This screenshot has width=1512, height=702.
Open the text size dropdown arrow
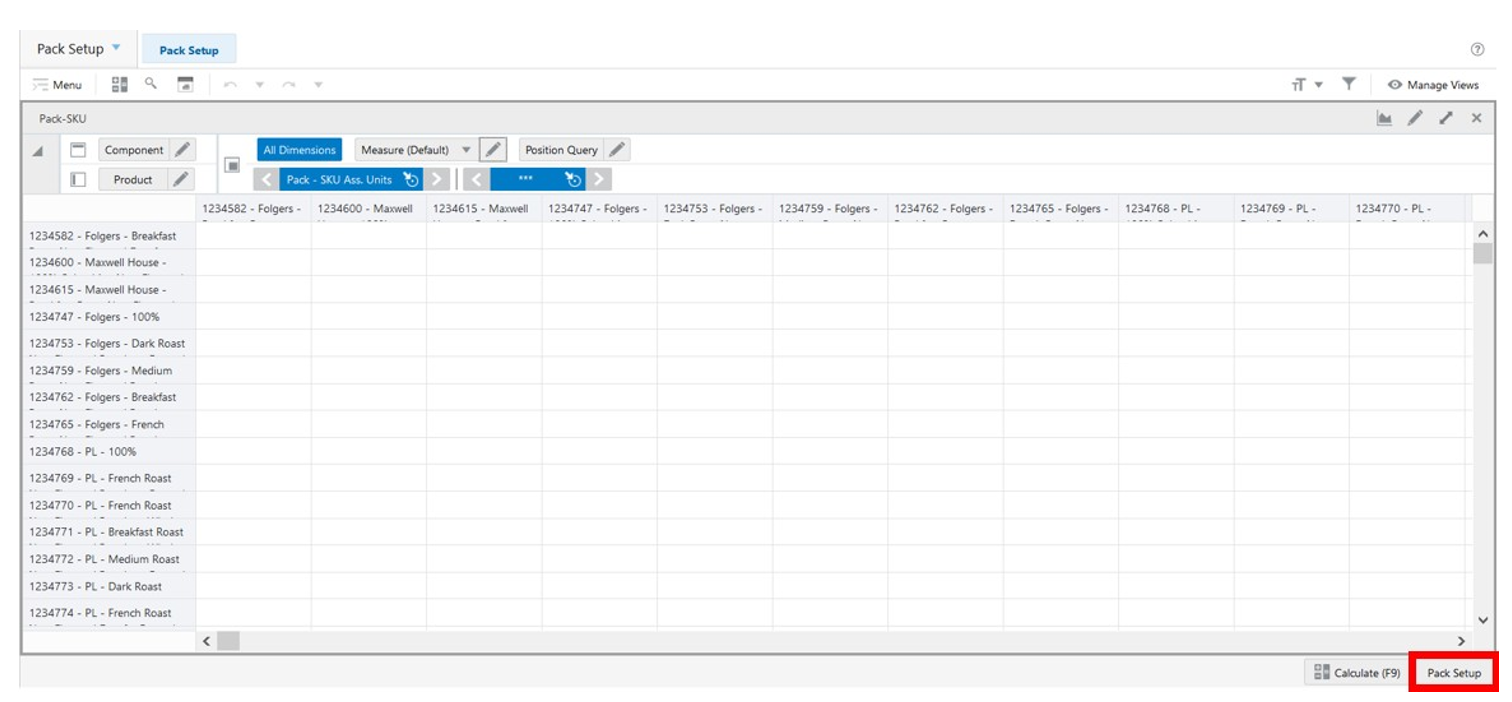coord(1319,85)
